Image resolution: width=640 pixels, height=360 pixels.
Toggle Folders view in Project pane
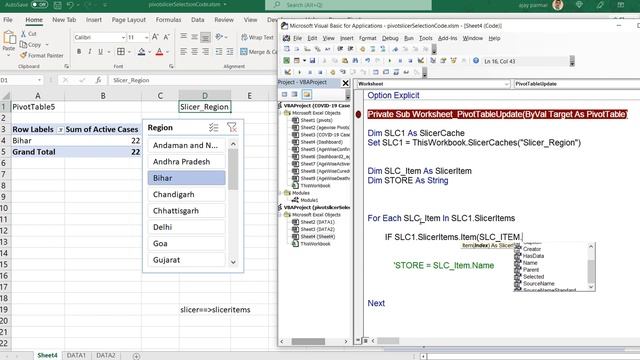pos(307,94)
